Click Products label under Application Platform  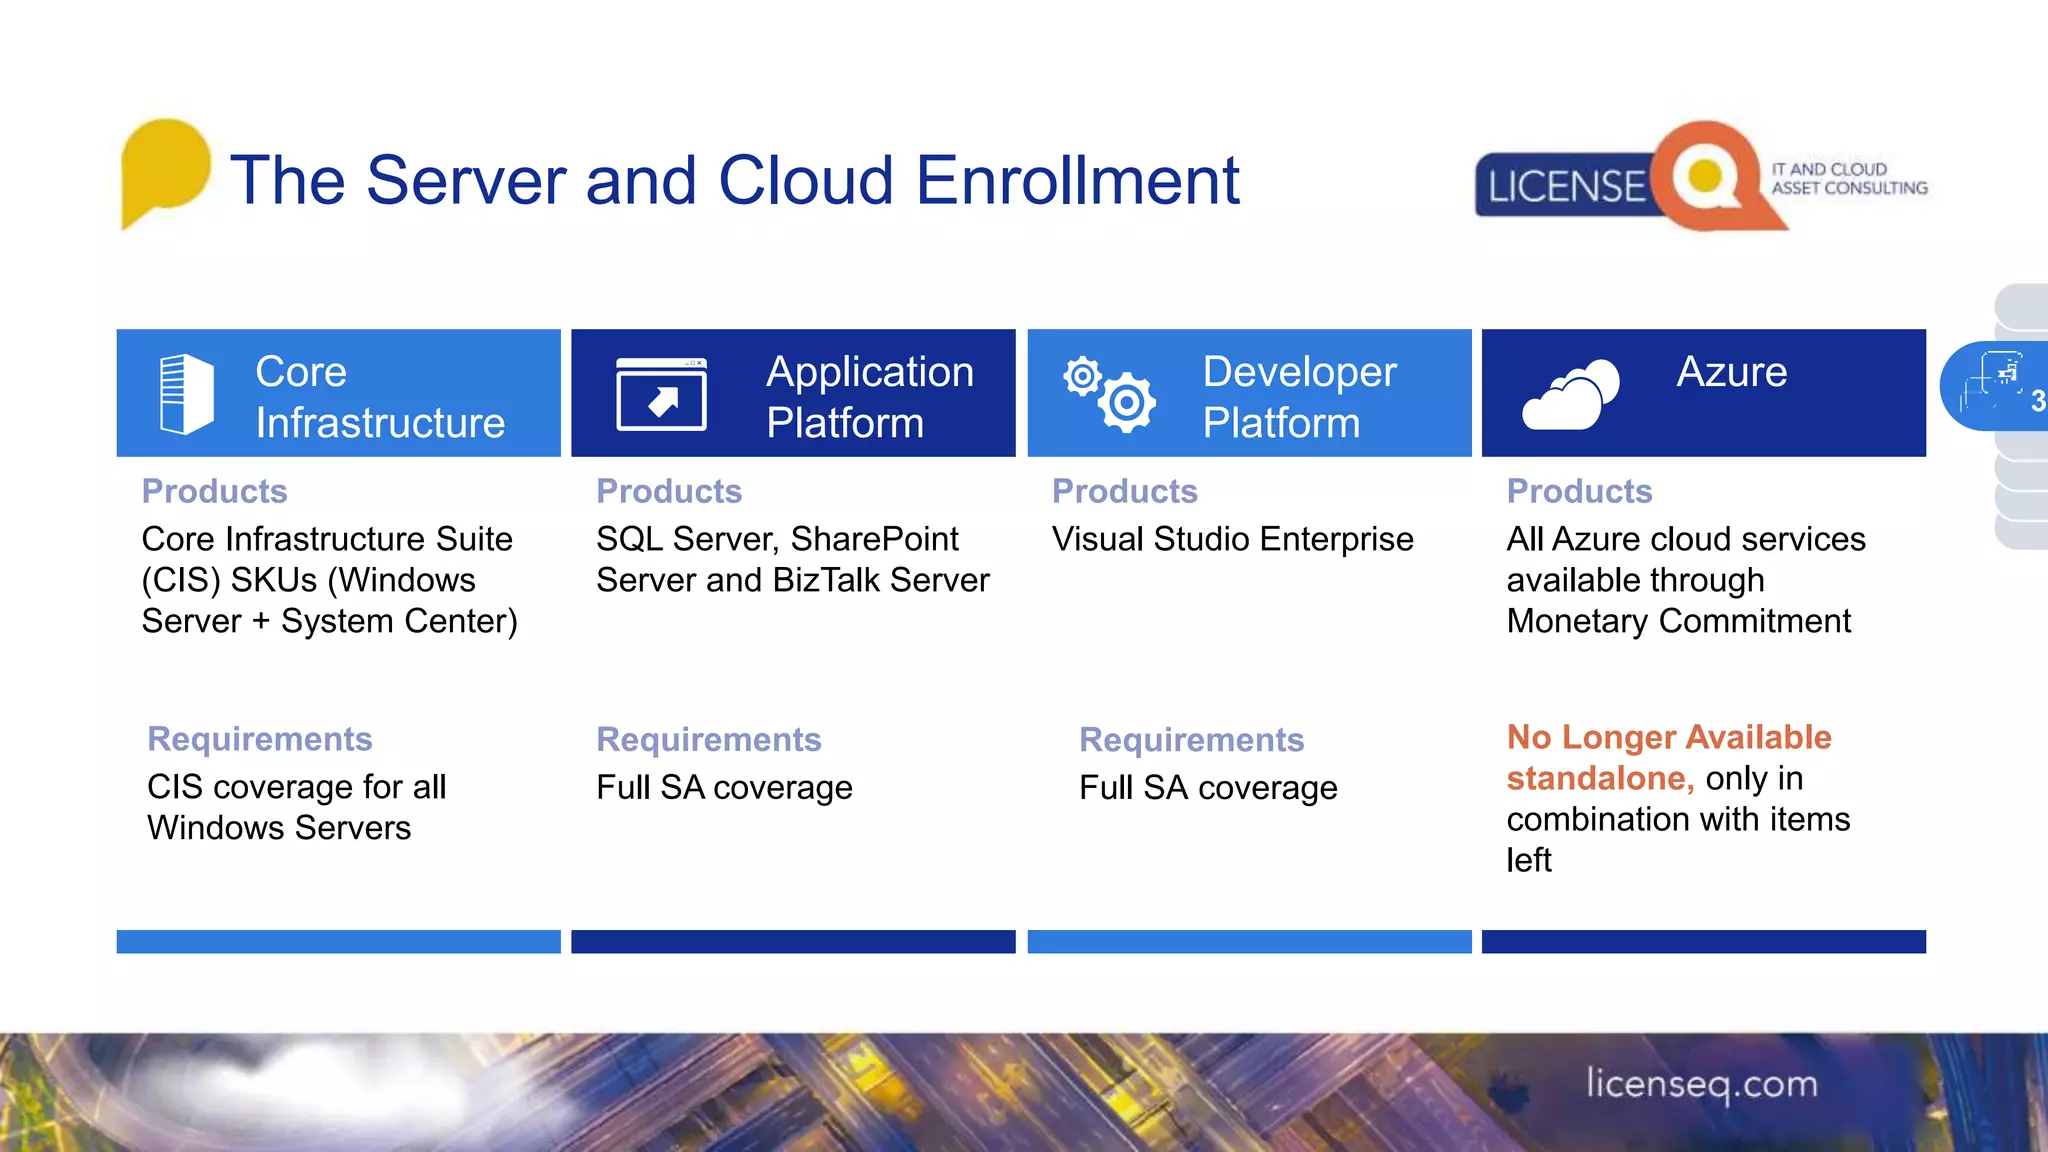(669, 491)
